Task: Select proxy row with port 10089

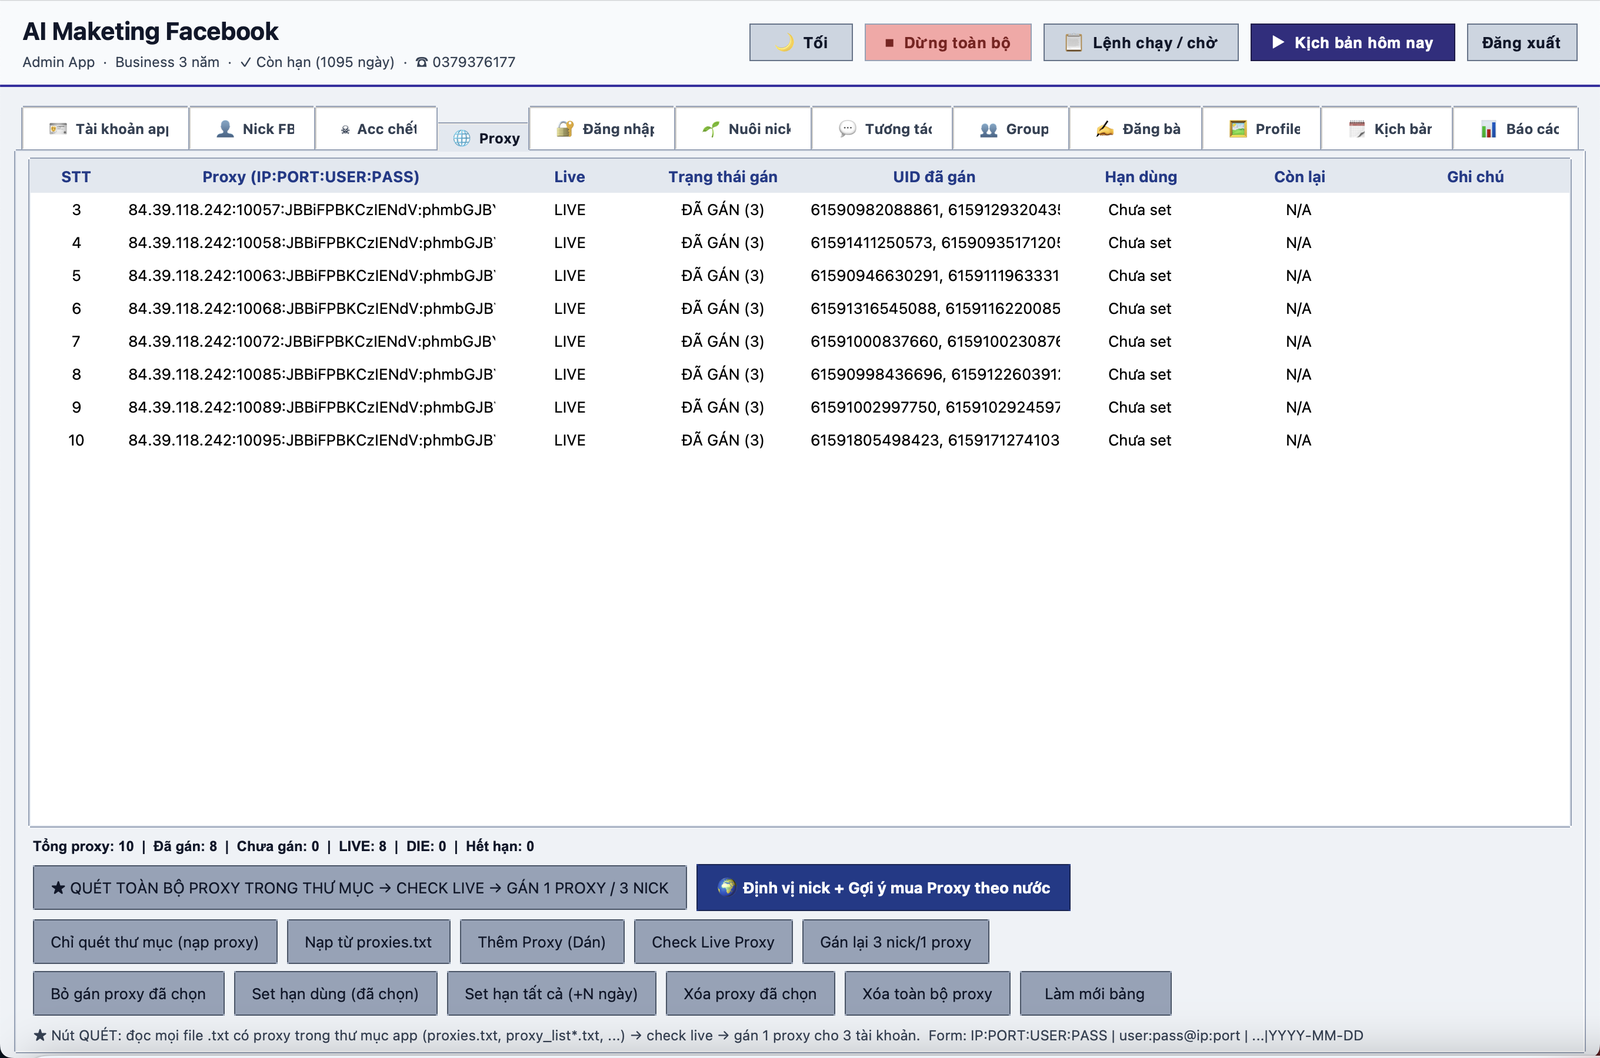Action: coord(799,408)
